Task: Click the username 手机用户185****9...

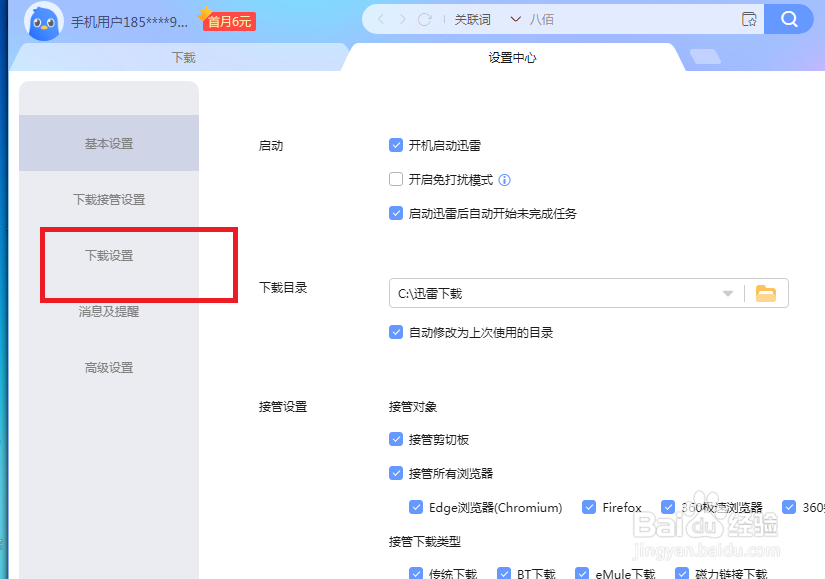Action: coord(129,22)
